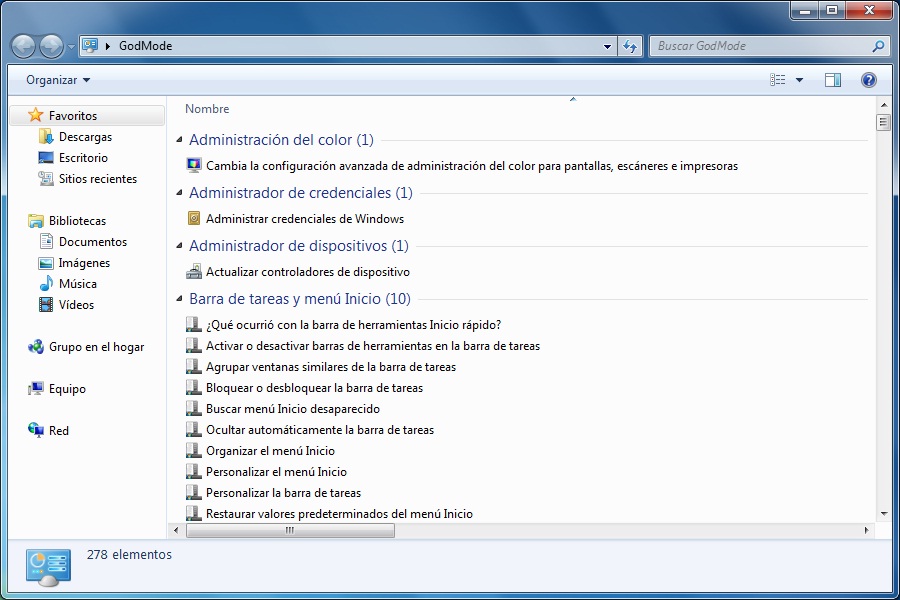The image size is (900, 600).
Task: Collapse the Administrador de dispositivos group
Action: [179, 246]
